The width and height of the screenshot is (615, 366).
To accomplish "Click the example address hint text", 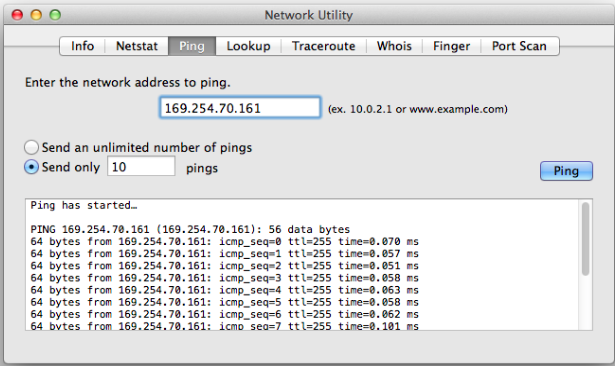I will click(418, 109).
